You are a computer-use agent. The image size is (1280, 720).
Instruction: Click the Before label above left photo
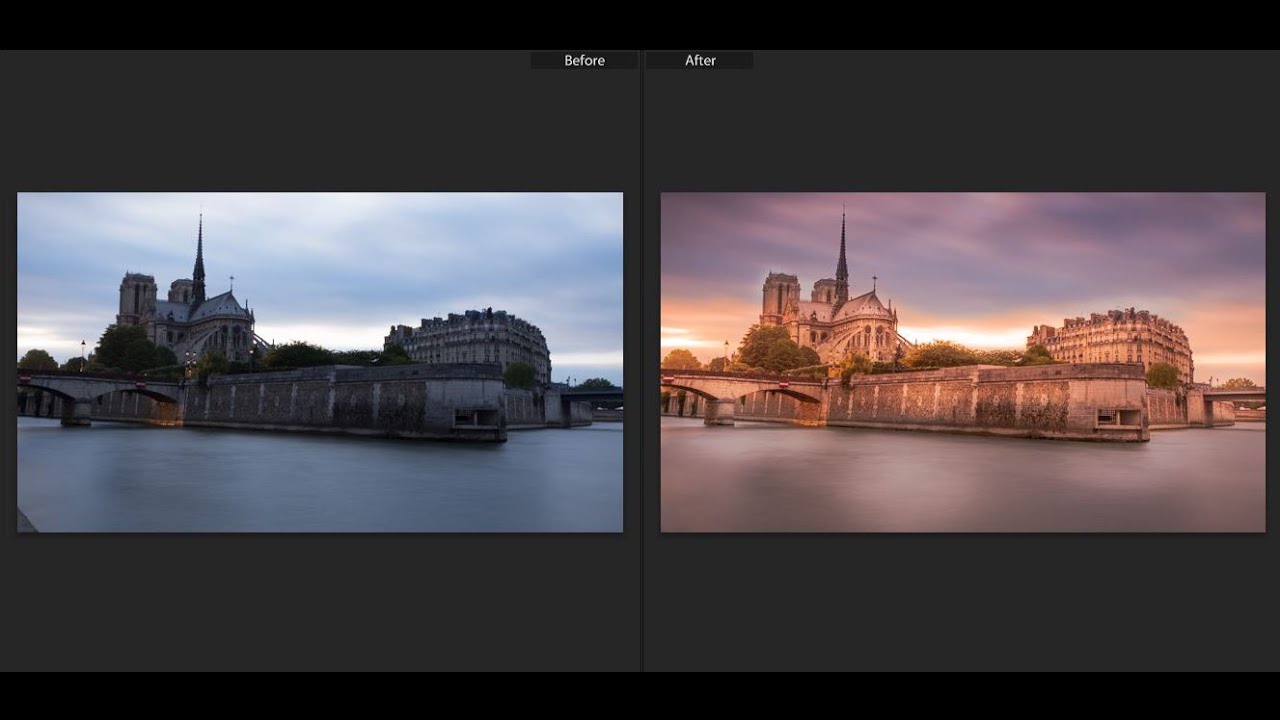click(584, 61)
